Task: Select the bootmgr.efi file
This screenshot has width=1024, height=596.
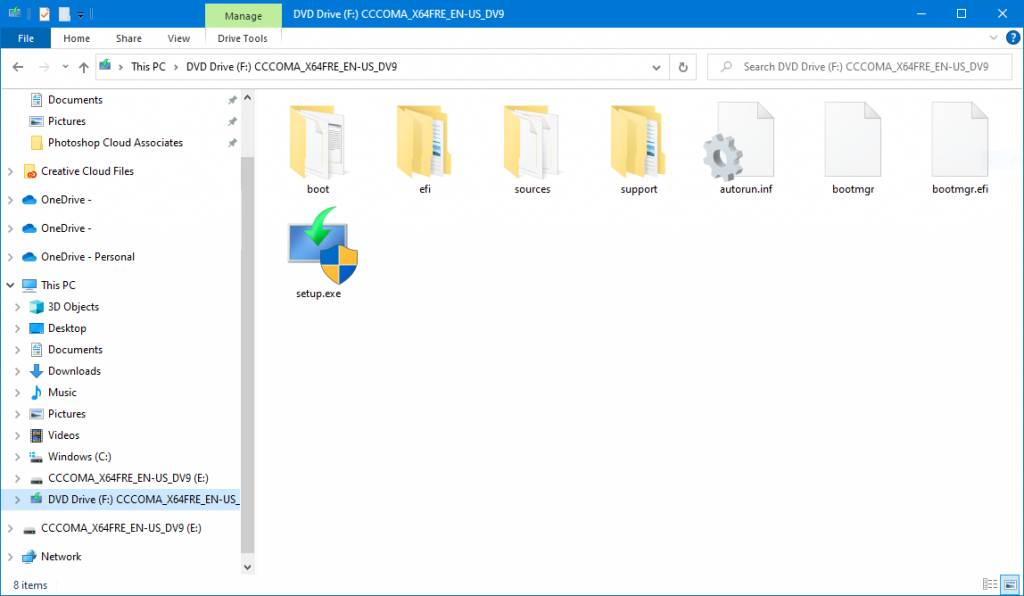Action: (x=959, y=149)
